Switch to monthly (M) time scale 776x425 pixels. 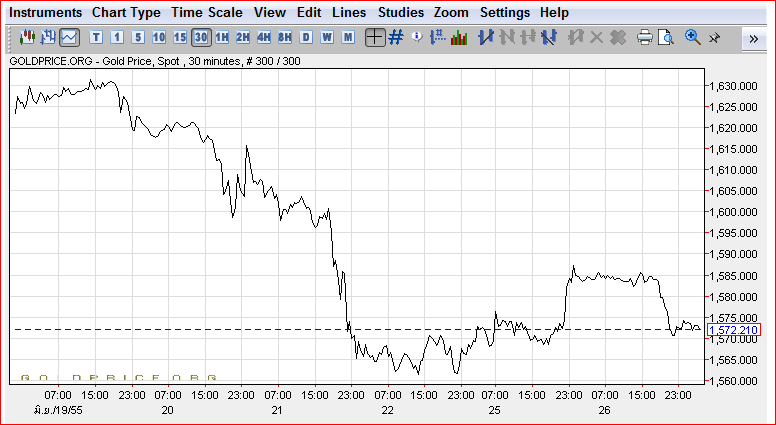pyautogui.click(x=348, y=37)
